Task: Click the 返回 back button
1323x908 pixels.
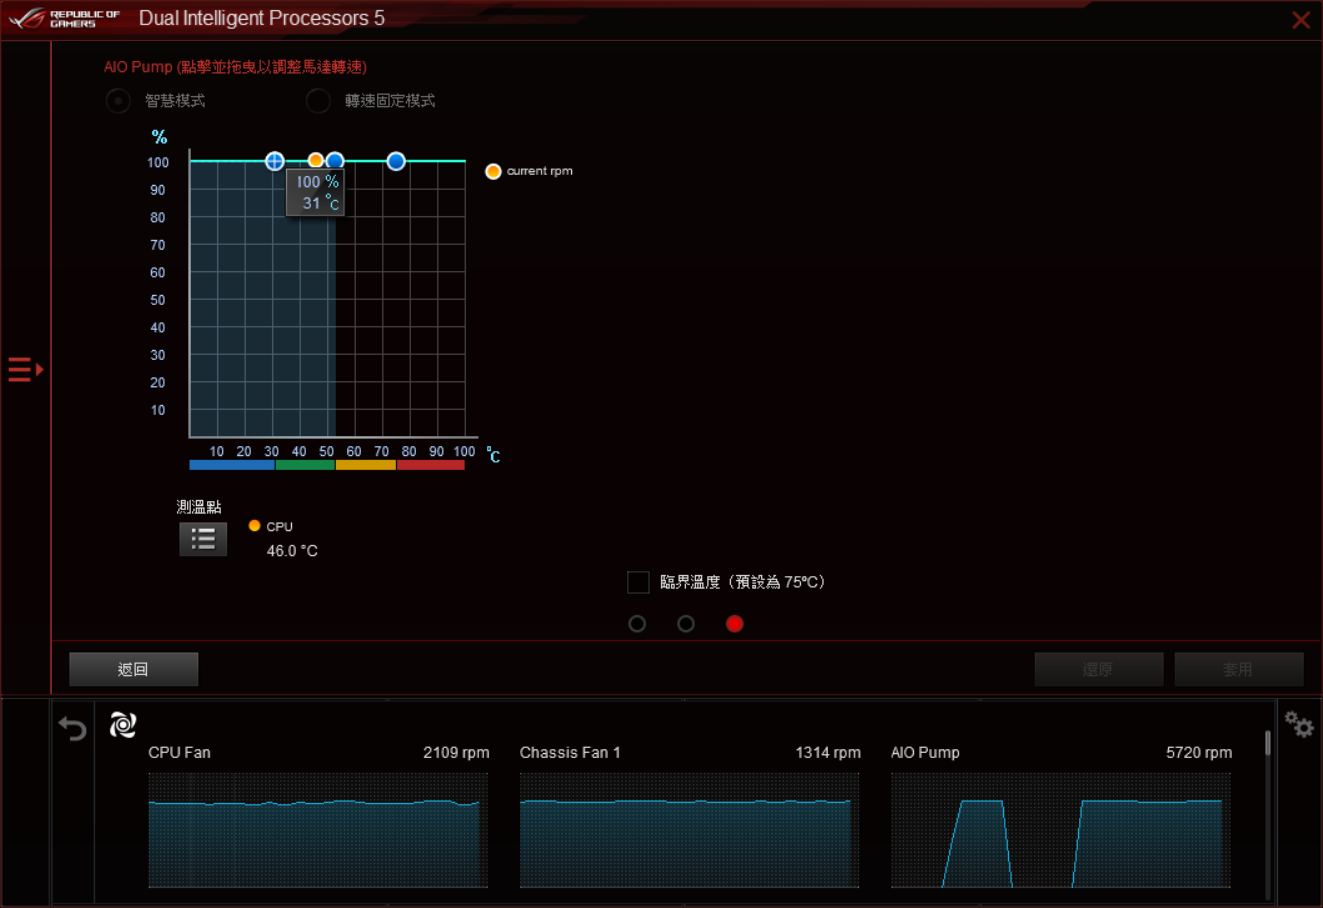Action: click(x=134, y=669)
